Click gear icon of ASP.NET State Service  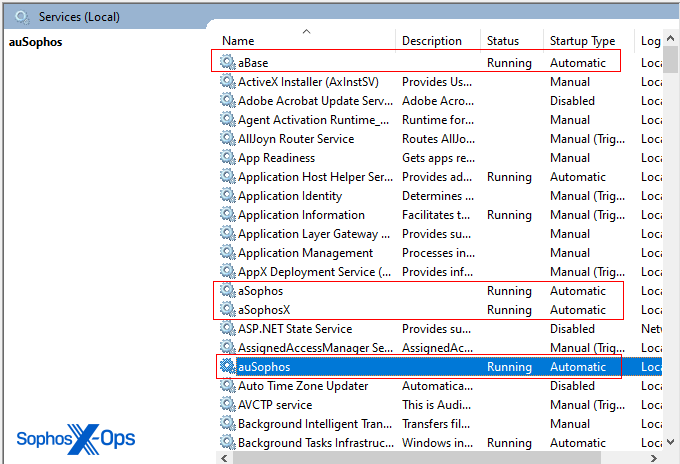(x=228, y=328)
